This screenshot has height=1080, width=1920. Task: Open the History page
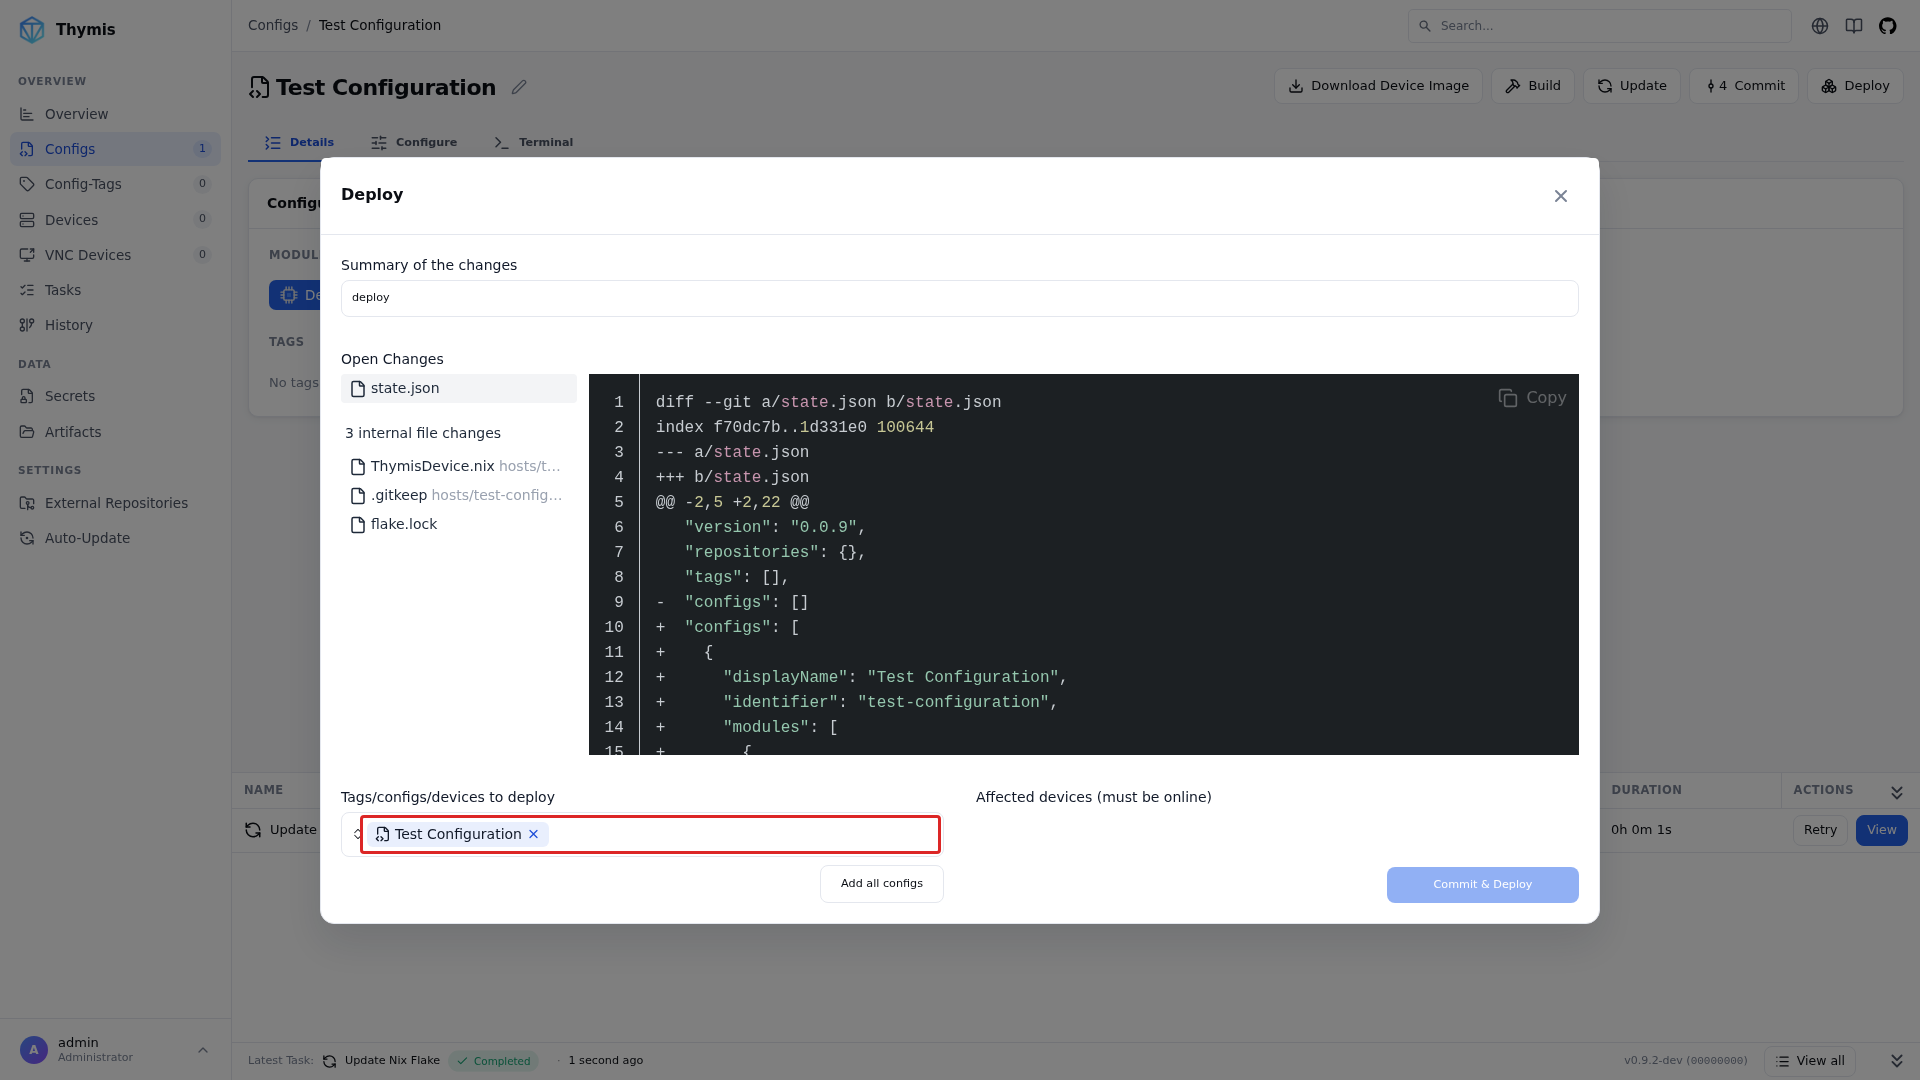pyautogui.click(x=115, y=325)
